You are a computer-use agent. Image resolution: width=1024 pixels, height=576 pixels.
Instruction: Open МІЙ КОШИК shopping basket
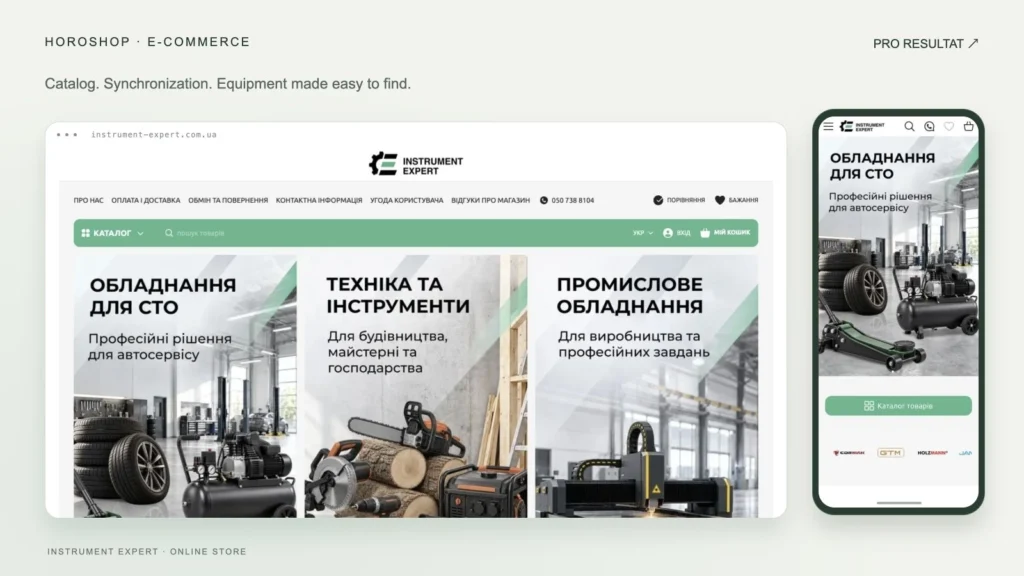(725, 233)
